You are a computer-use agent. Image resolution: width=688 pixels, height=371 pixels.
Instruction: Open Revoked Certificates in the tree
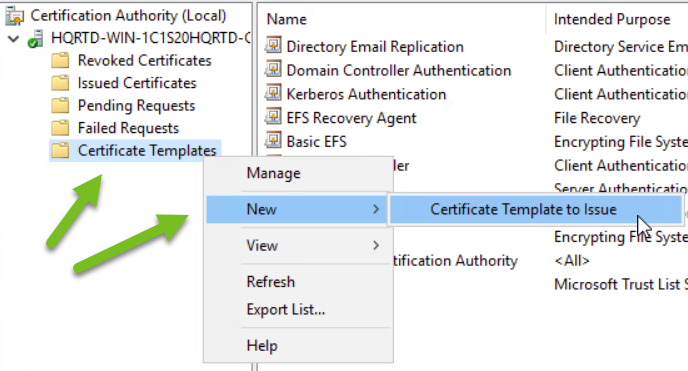point(144,61)
